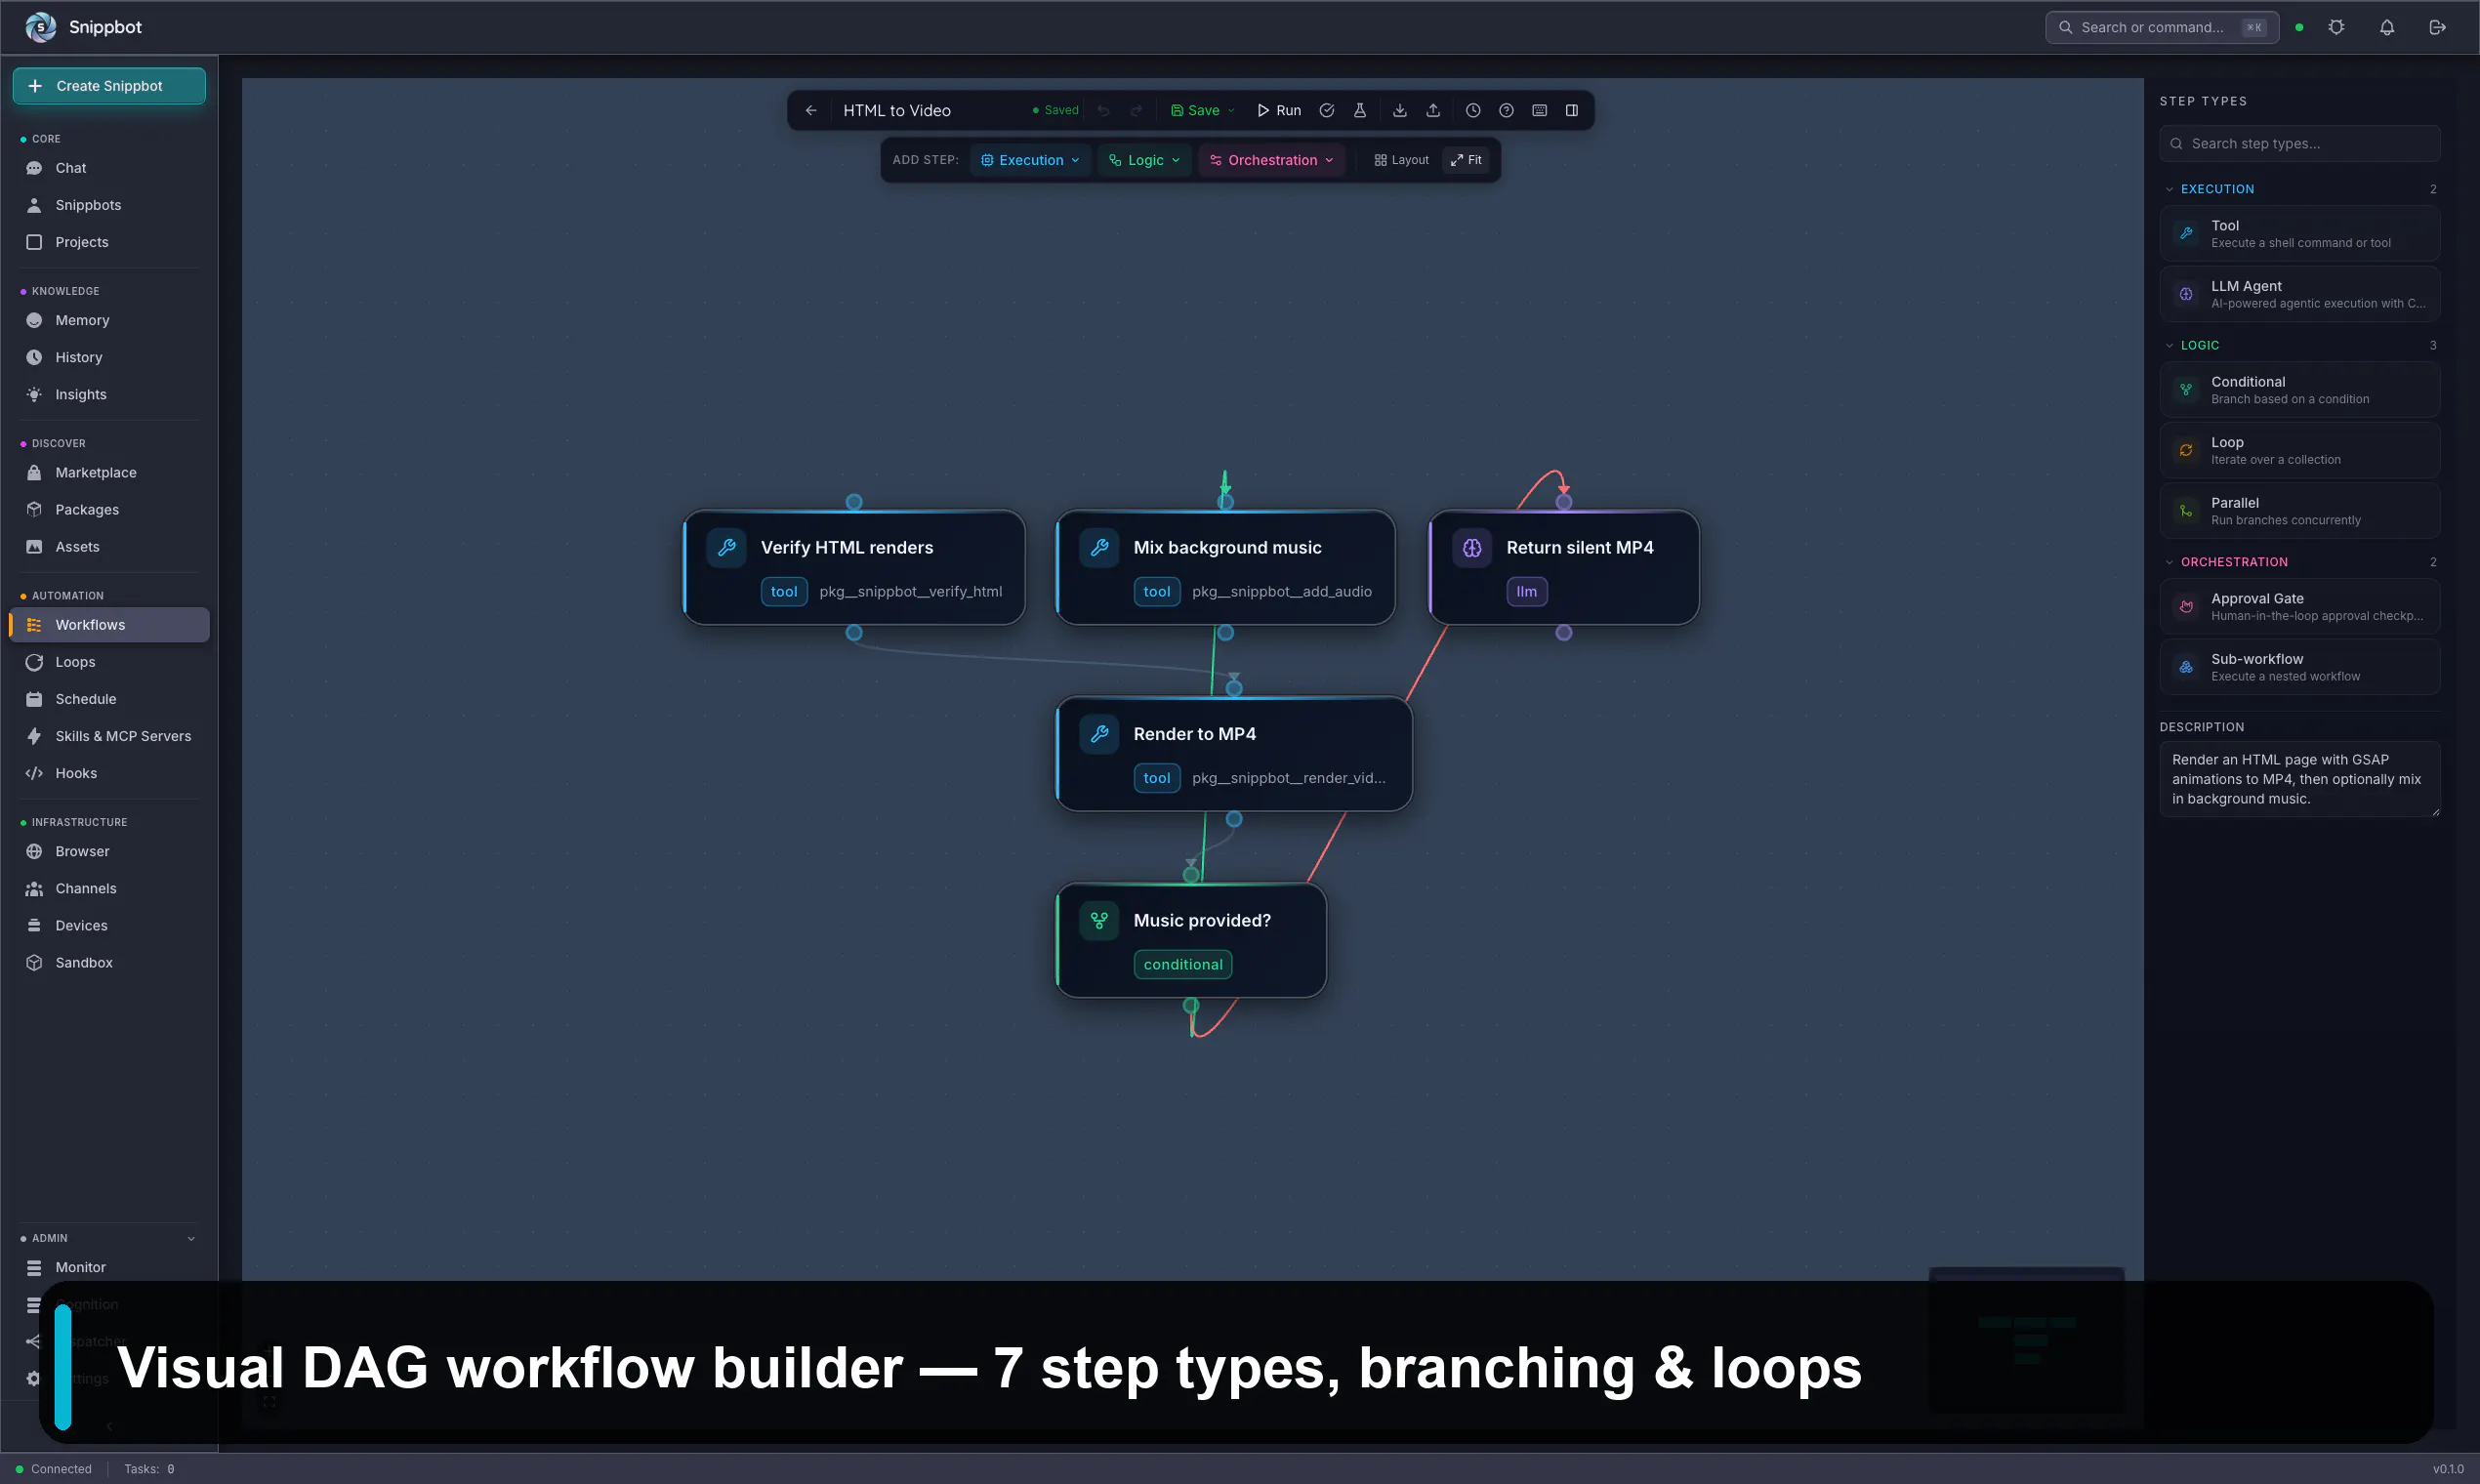Viewport: 2480px width, 1484px height.
Task: Click the Description text area
Action: pyautogui.click(x=2299, y=779)
